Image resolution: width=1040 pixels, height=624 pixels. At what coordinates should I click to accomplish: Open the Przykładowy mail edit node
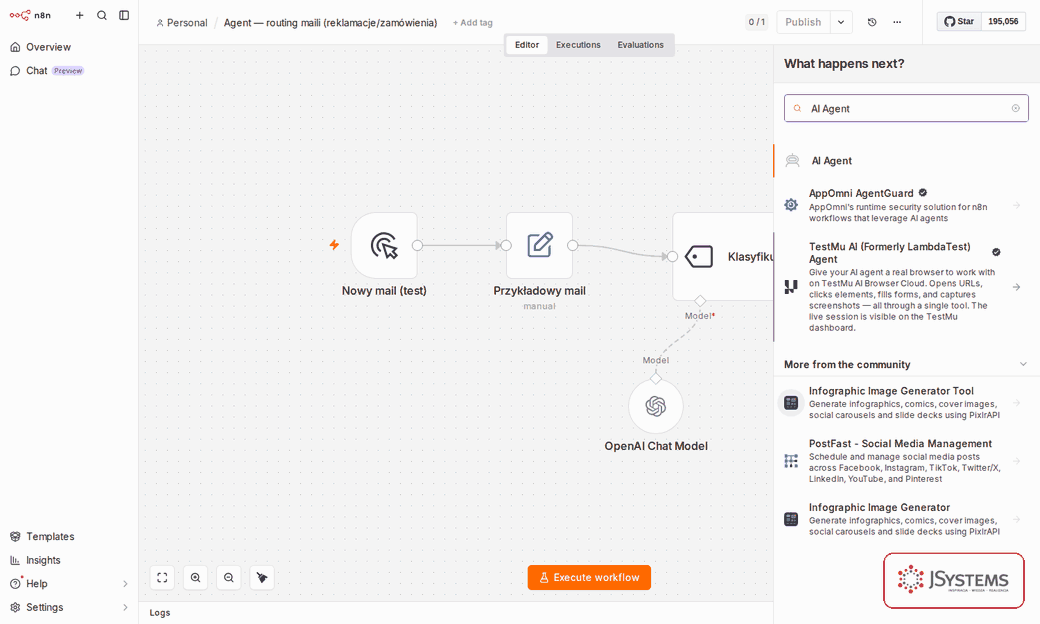click(539, 245)
